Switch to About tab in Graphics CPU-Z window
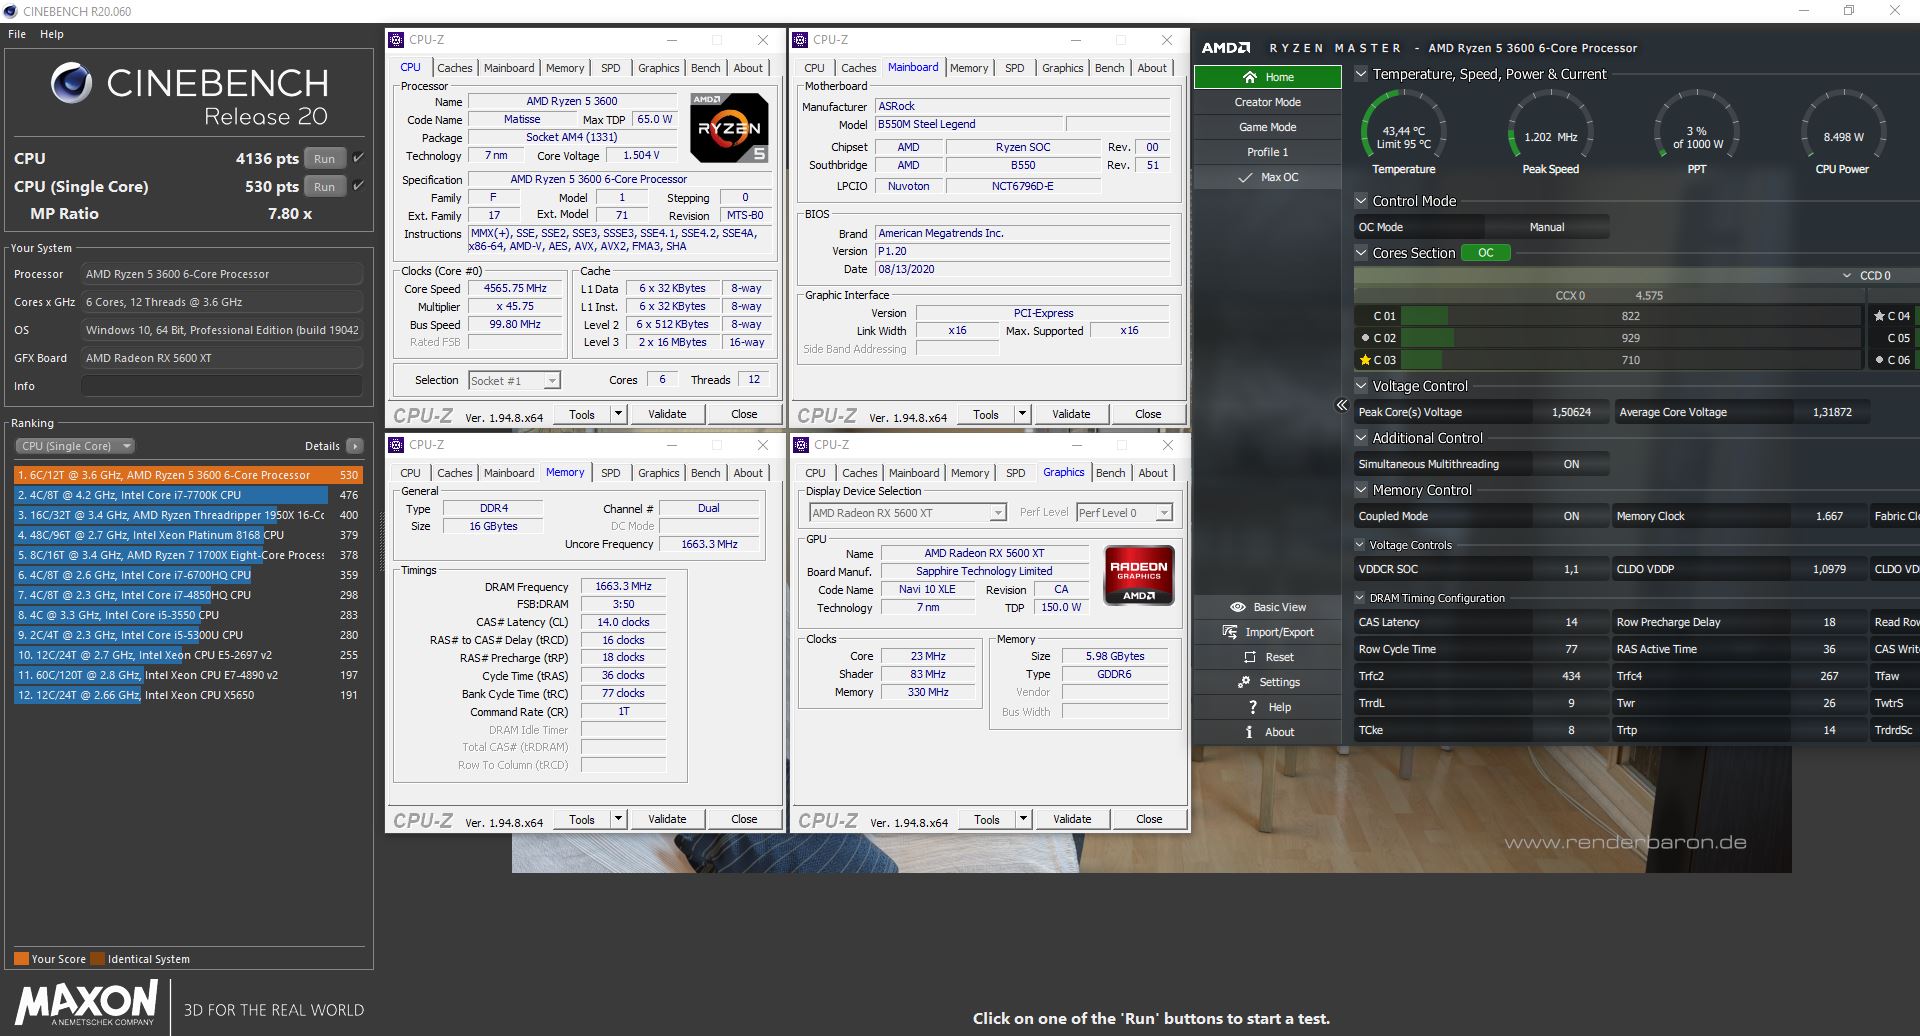1920x1036 pixels. (1152, 473)
